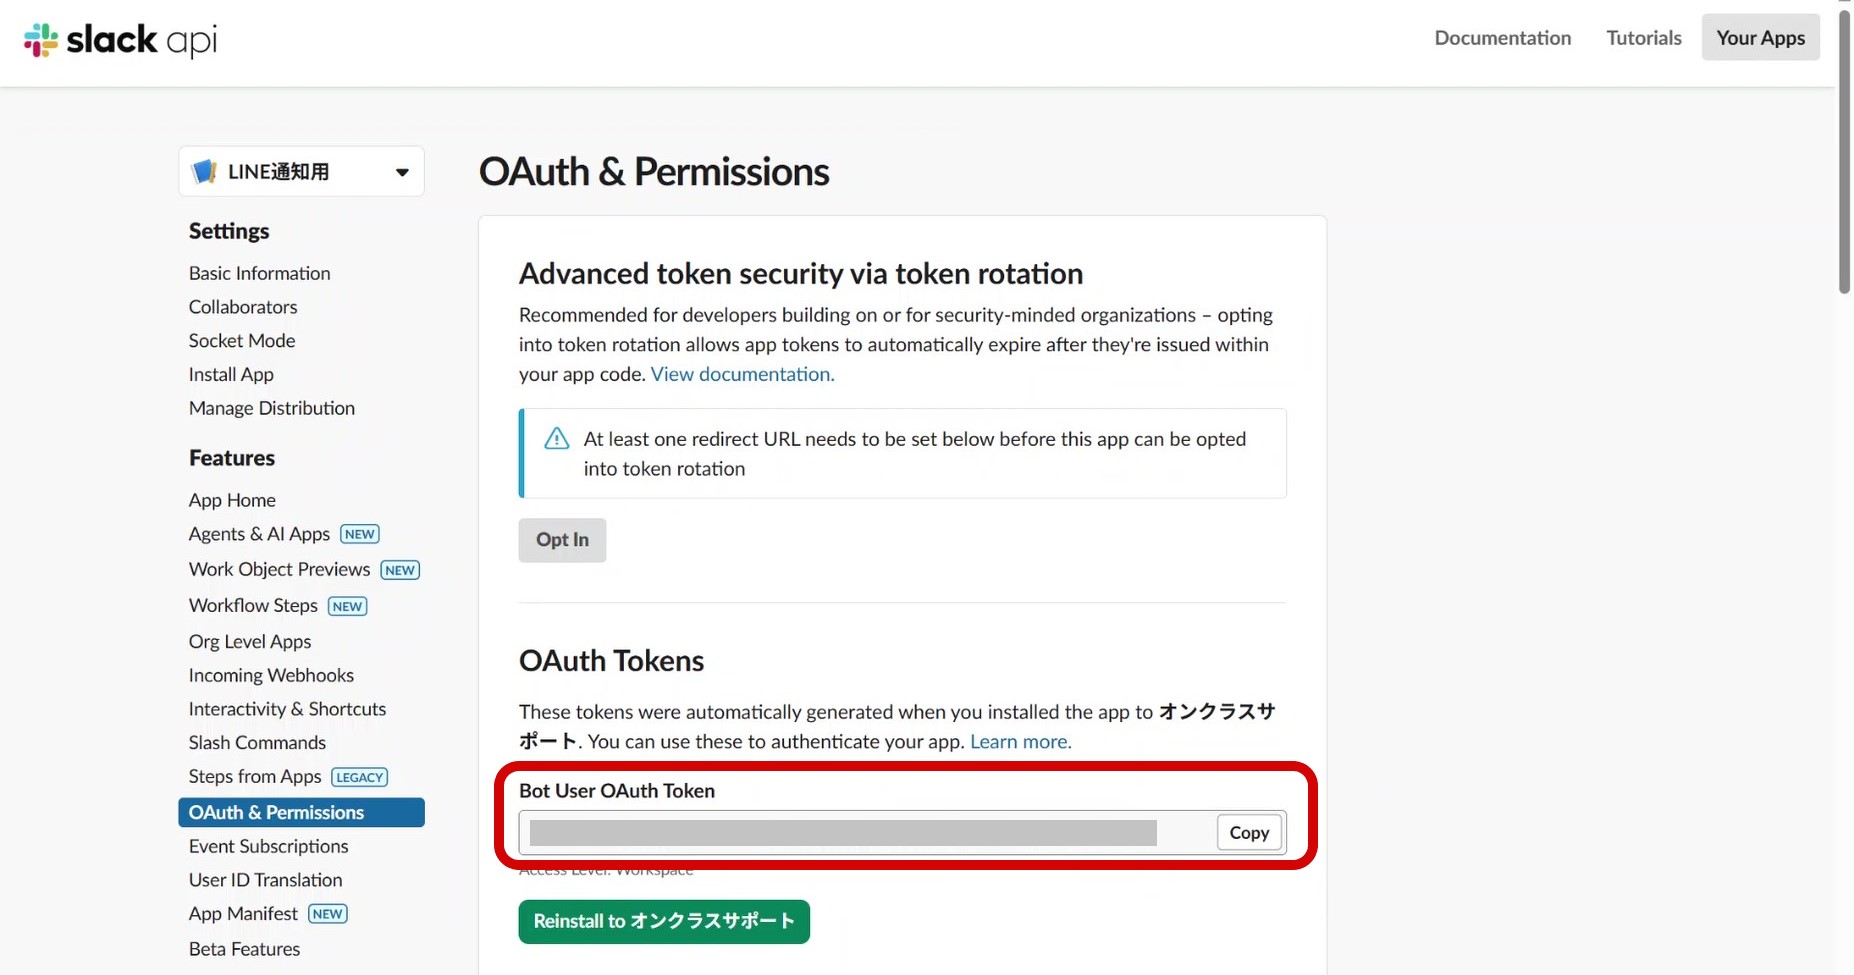Open the View documentation link
The image size is (1854, 975).
pos(742,374)
